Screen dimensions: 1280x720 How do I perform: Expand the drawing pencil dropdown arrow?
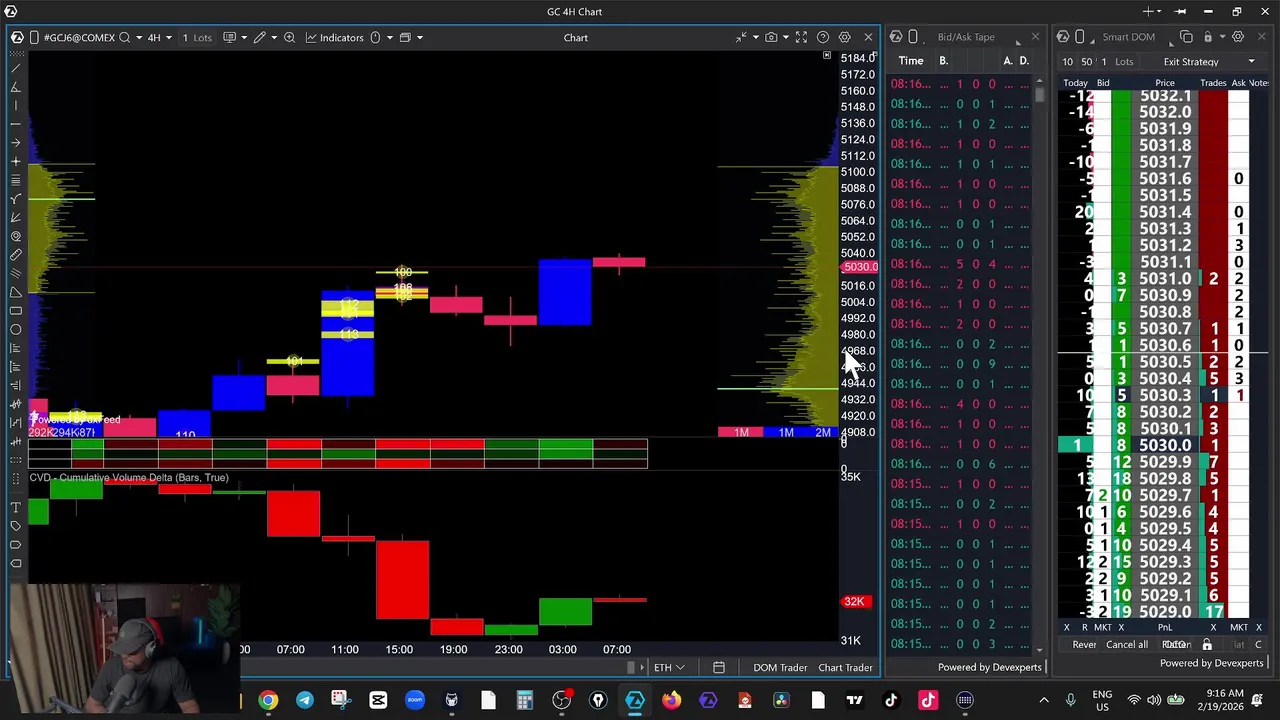click(272, 38)
